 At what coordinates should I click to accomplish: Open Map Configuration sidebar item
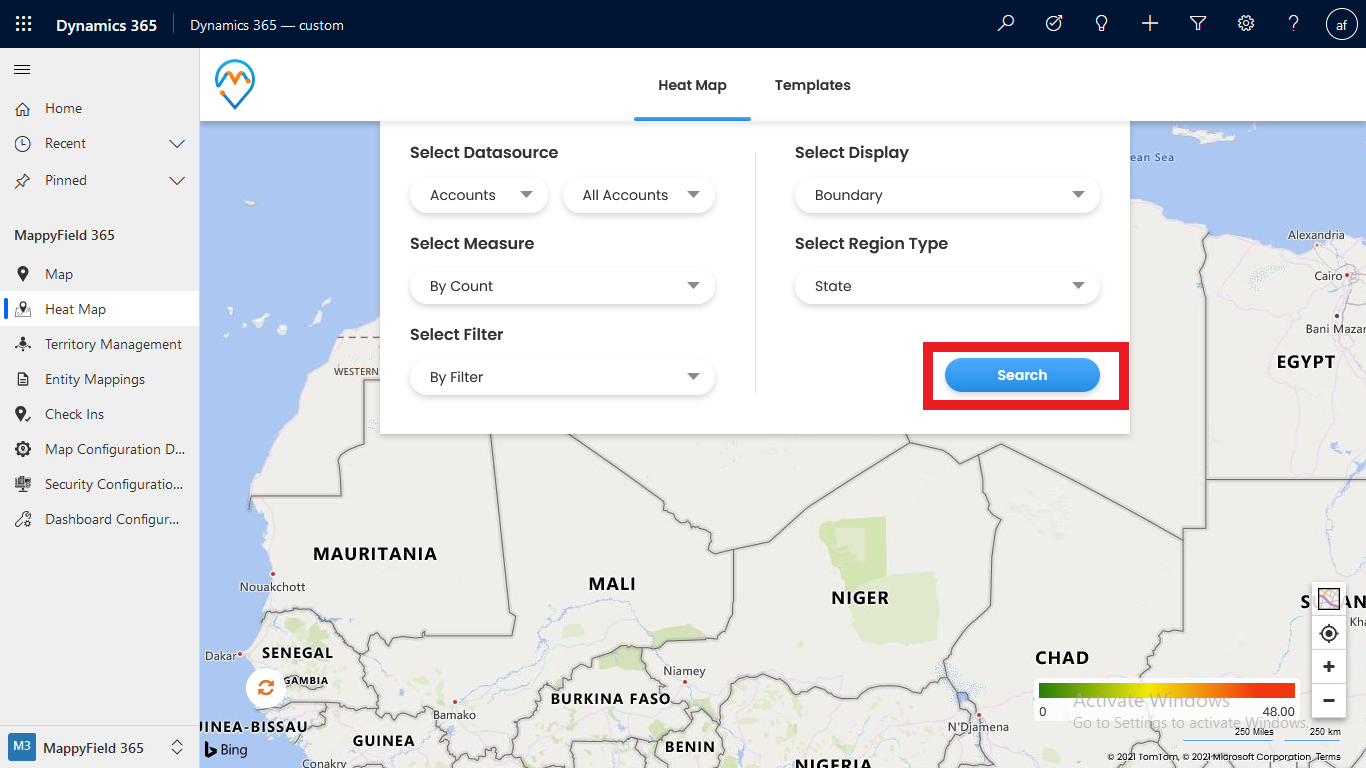point(100,449)
